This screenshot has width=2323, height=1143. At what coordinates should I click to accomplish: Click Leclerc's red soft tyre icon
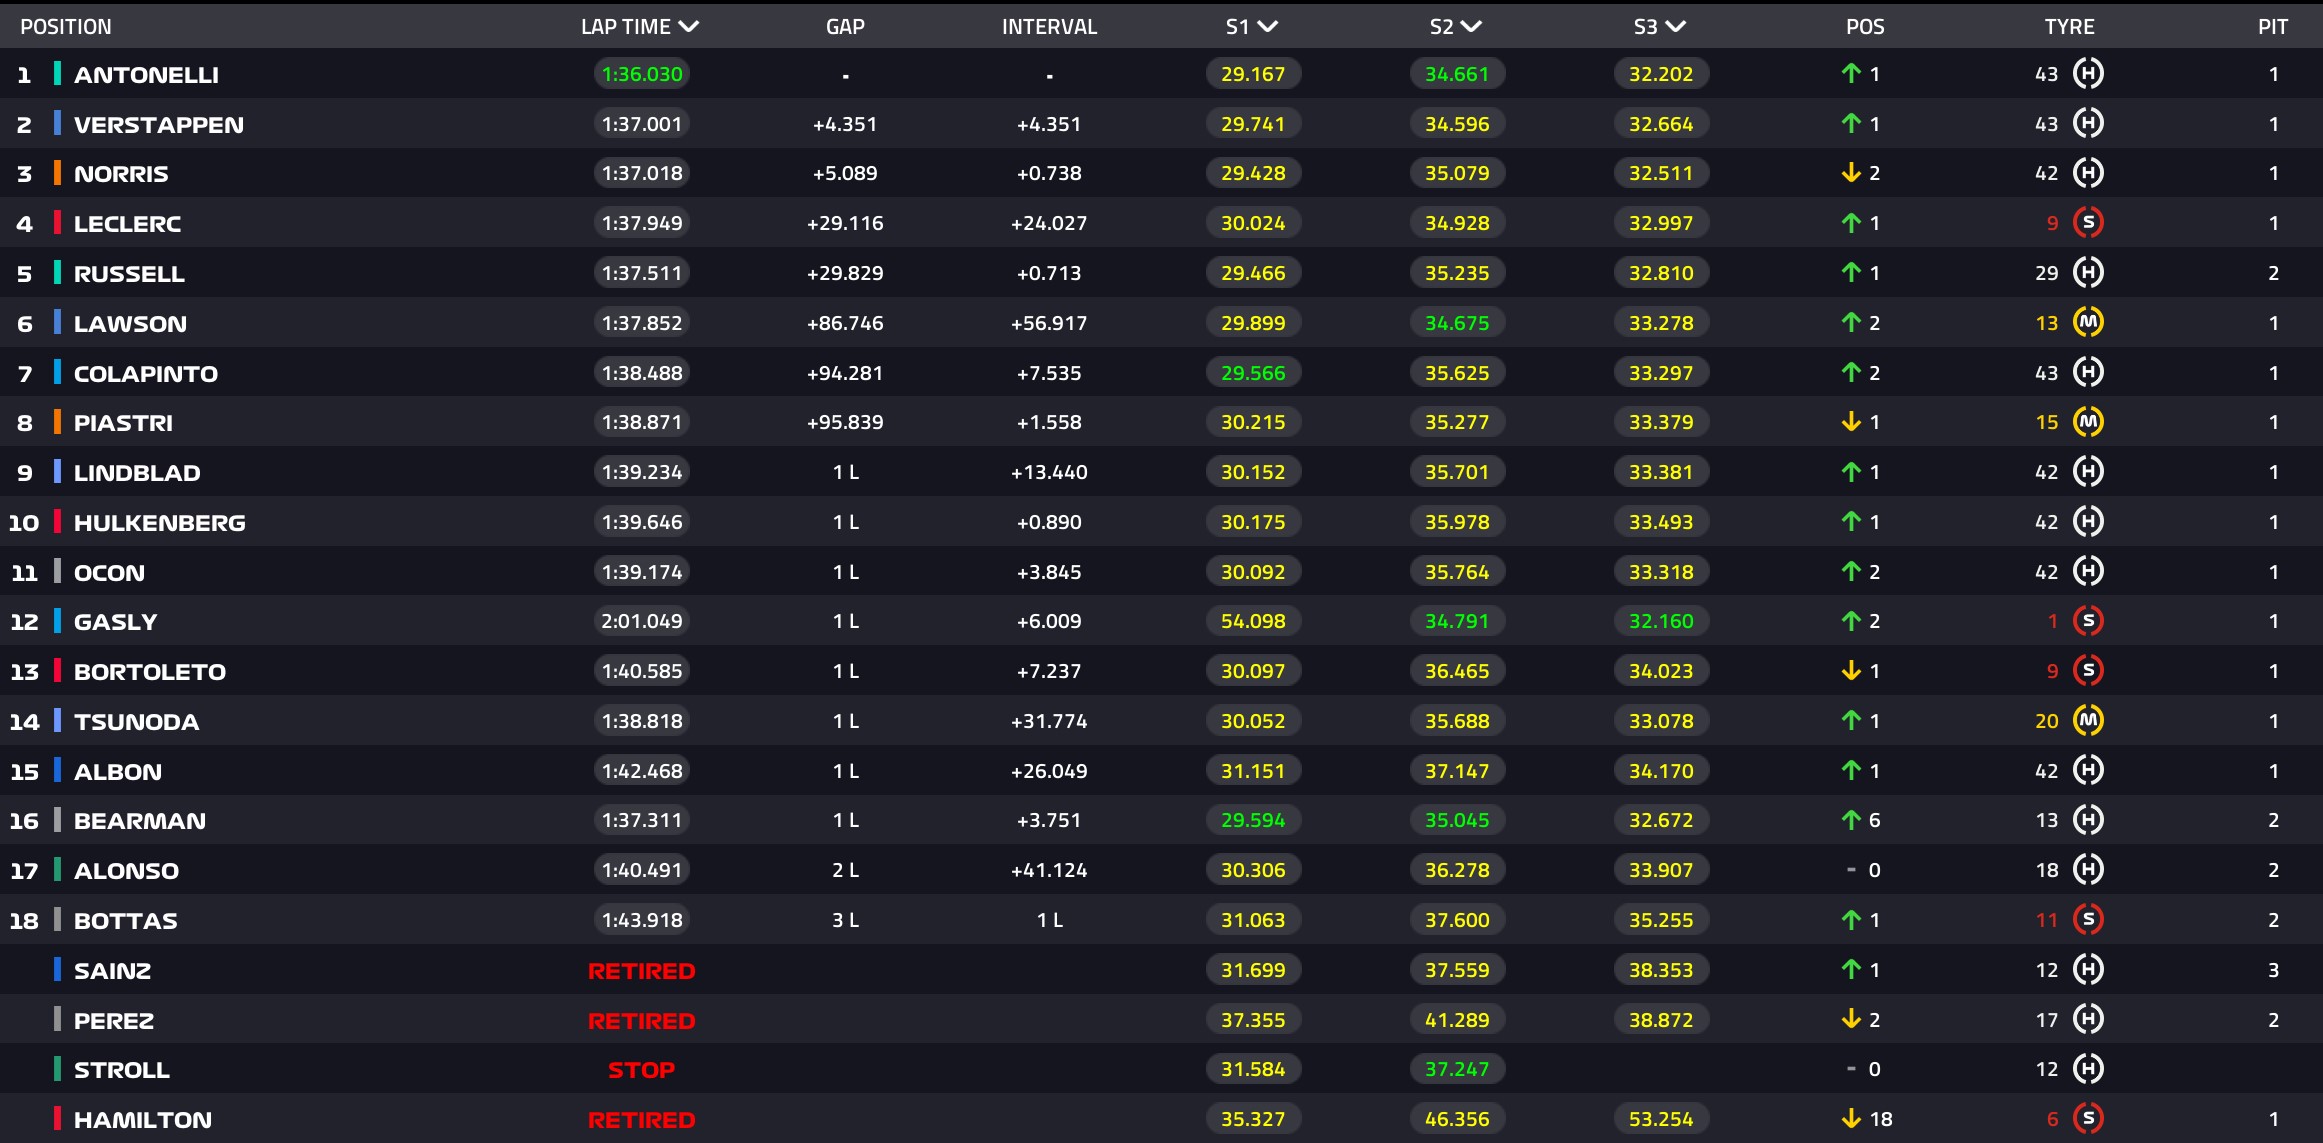[2088, 222]
